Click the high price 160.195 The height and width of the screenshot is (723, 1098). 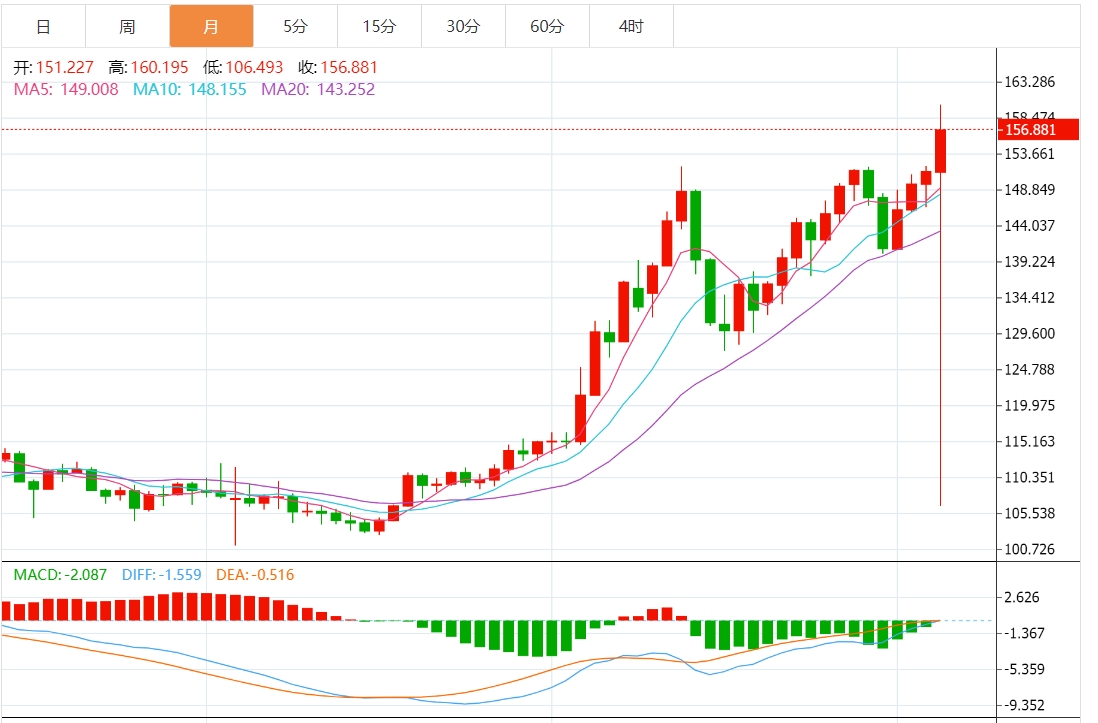pyautogui.click(x=160, y=68)
